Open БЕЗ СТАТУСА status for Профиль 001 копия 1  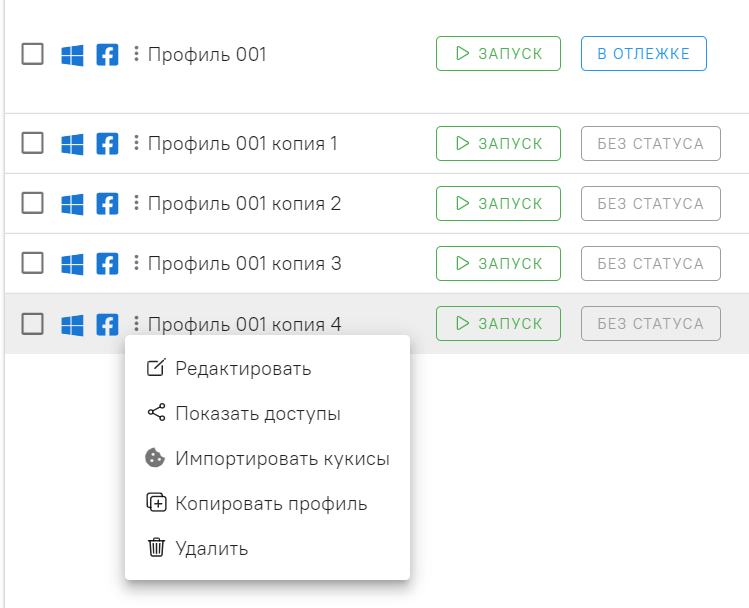click(x=651, y=143)
